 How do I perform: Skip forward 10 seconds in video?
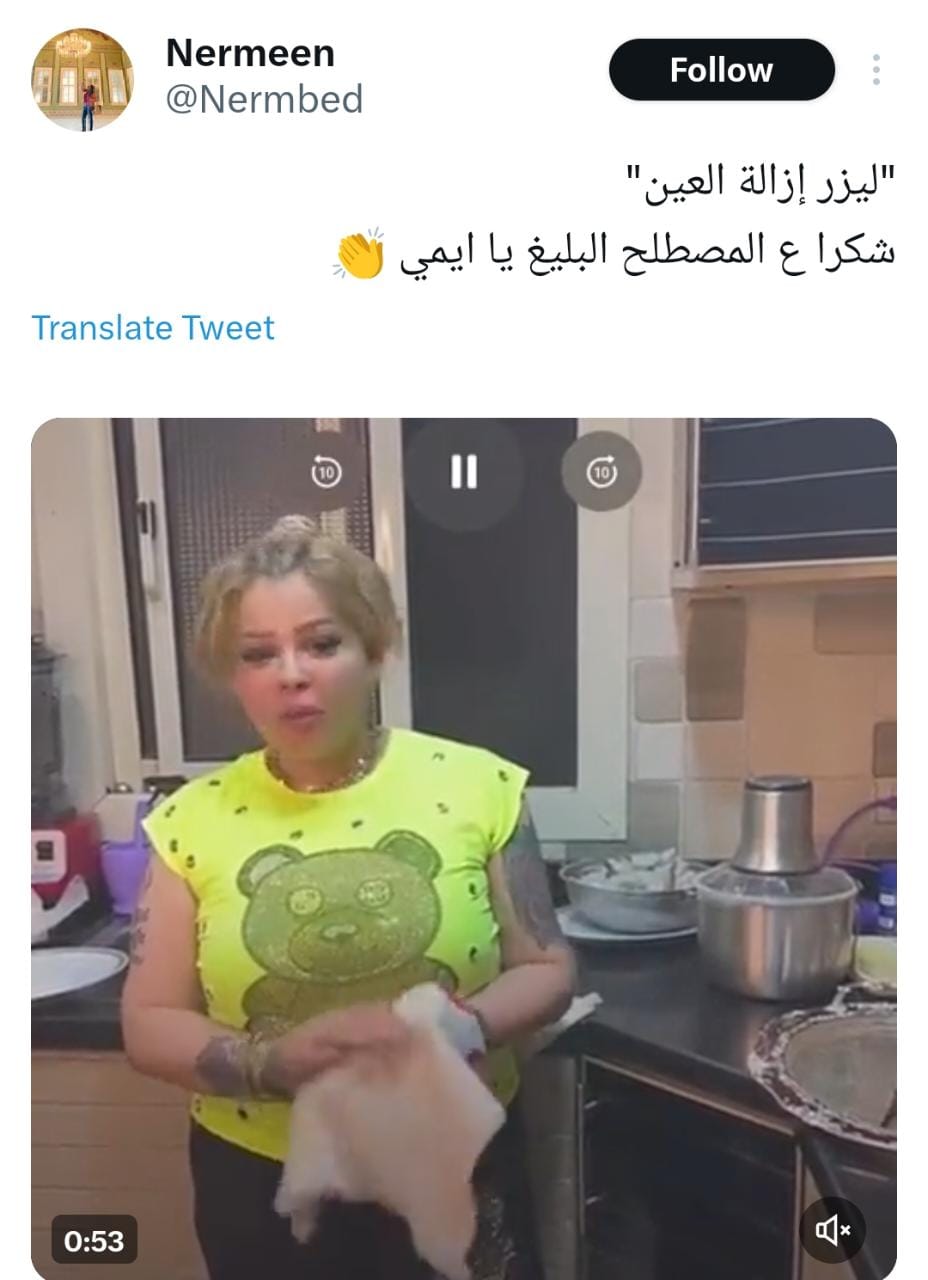tap(601, 471)
